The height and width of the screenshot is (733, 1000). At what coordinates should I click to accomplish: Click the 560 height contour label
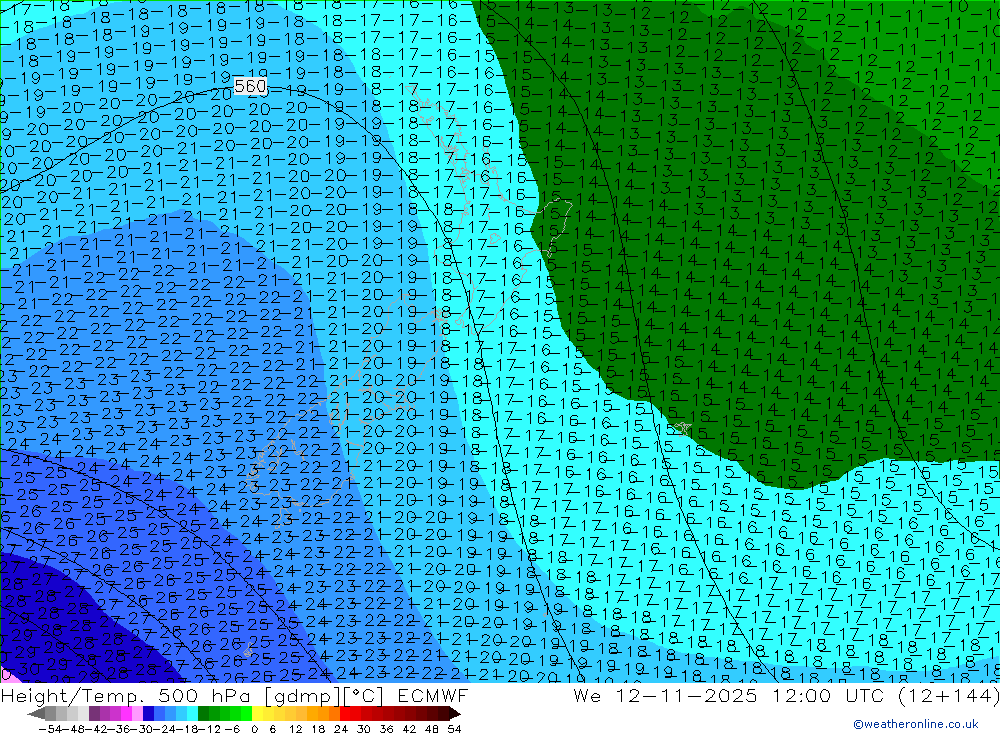click(x=250, y=87)
